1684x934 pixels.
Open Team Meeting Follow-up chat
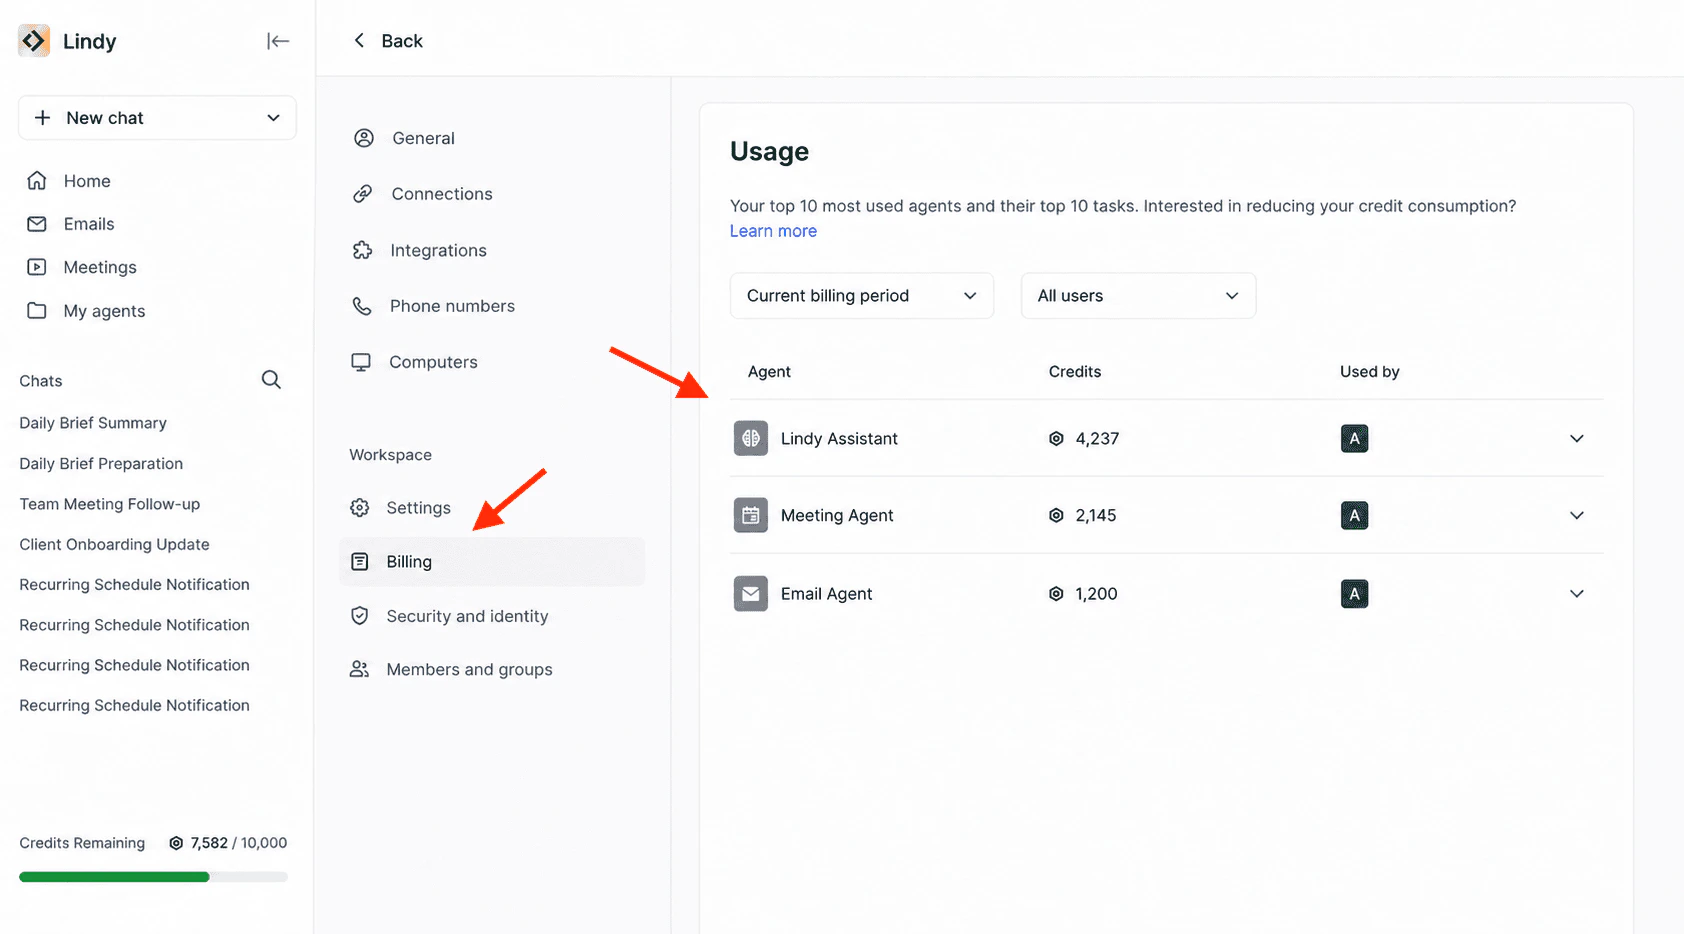tap(110, 504)
